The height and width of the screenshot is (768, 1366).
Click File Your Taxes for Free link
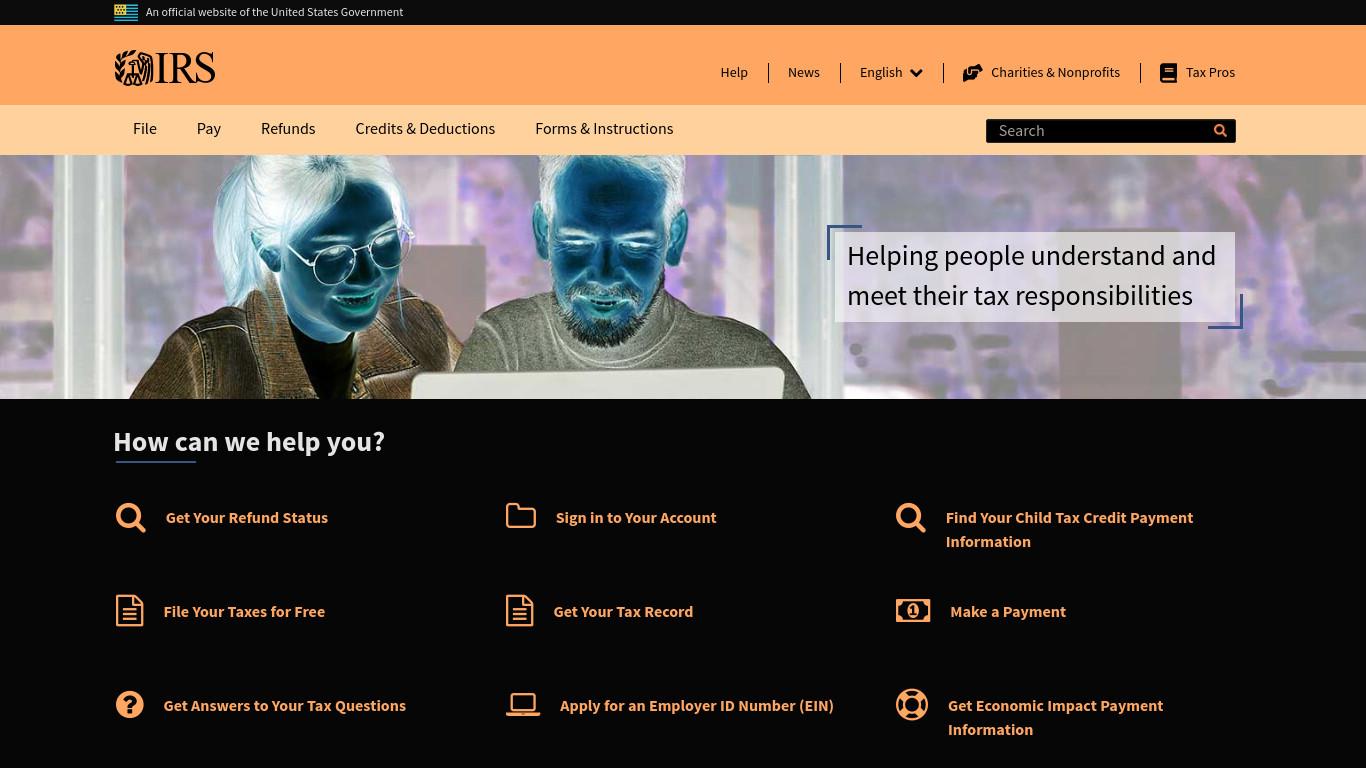[x=244, y=612]
